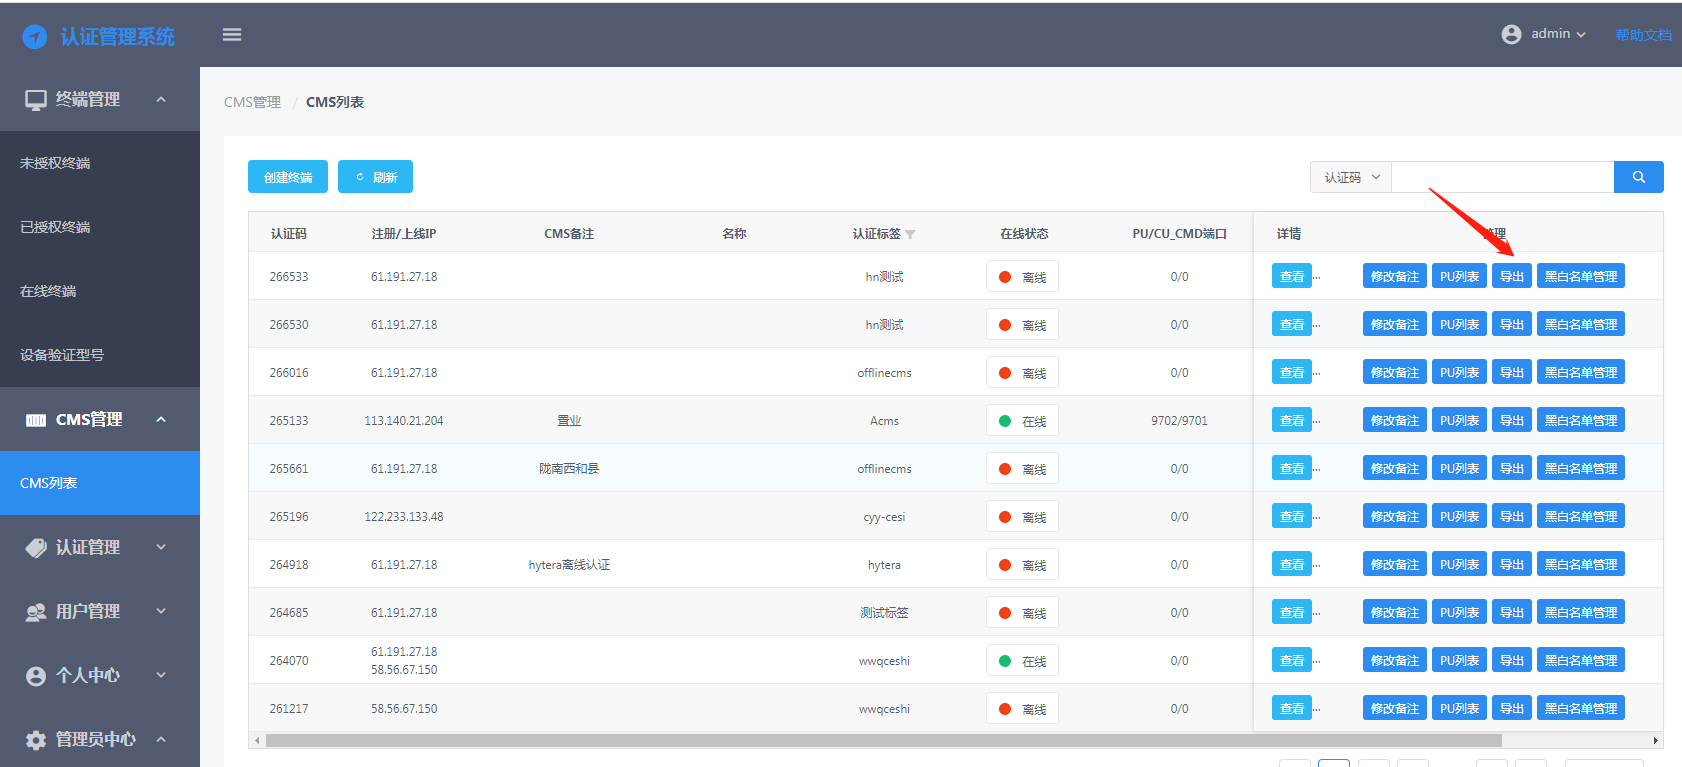This screenshot has height=767, width=1682.
Task: Click the admin user avatar icon
Action: (1511, 34)
